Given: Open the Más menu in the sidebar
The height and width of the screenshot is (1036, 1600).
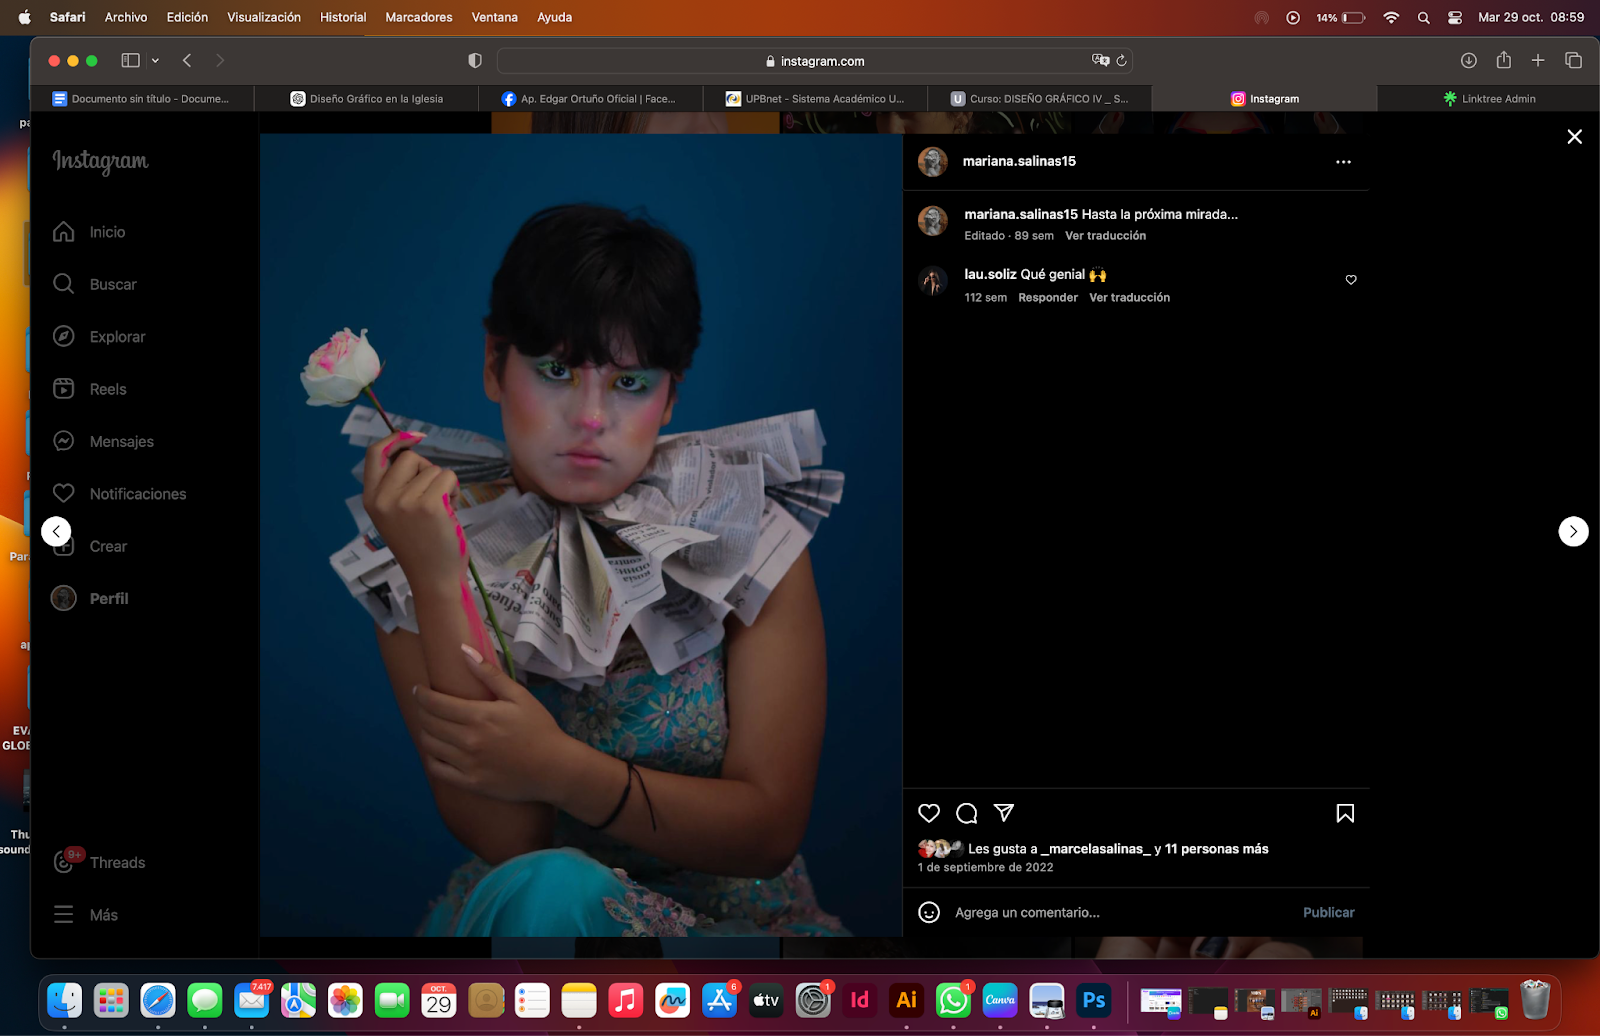Looking at the screenshot, I should [x=86, y=915].
